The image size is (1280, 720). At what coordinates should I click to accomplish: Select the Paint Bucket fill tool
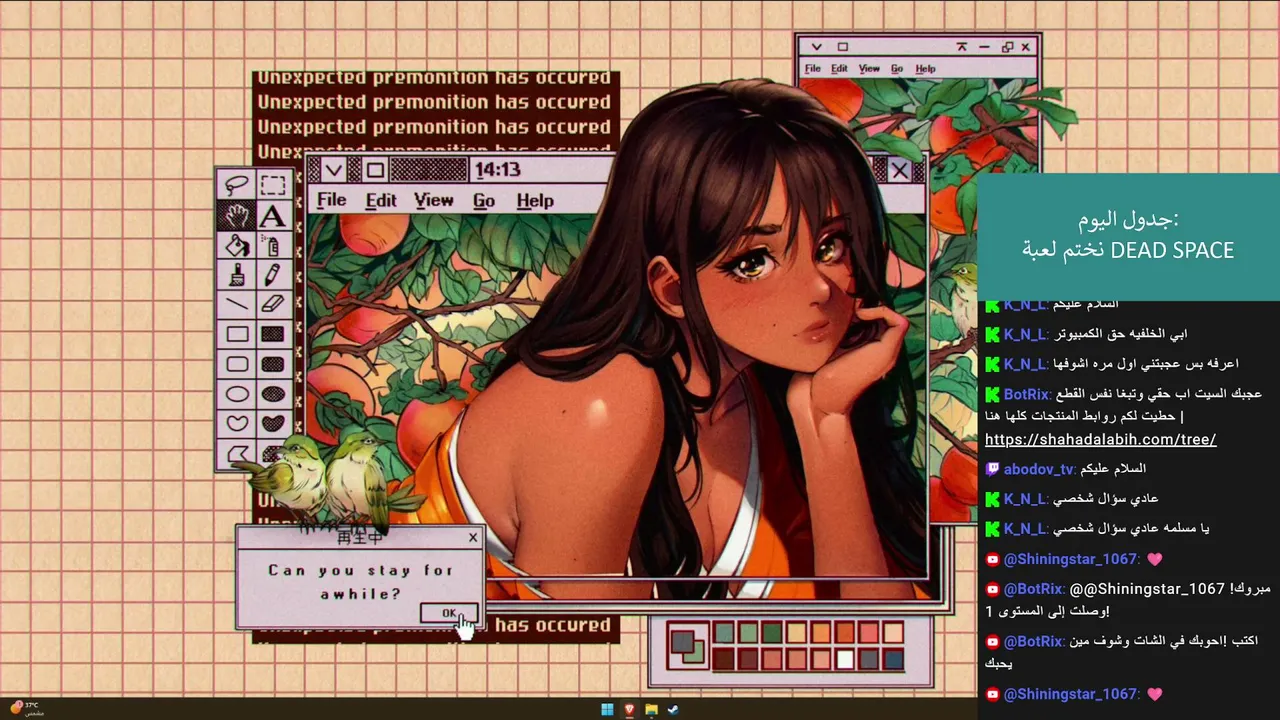point(237,245)
